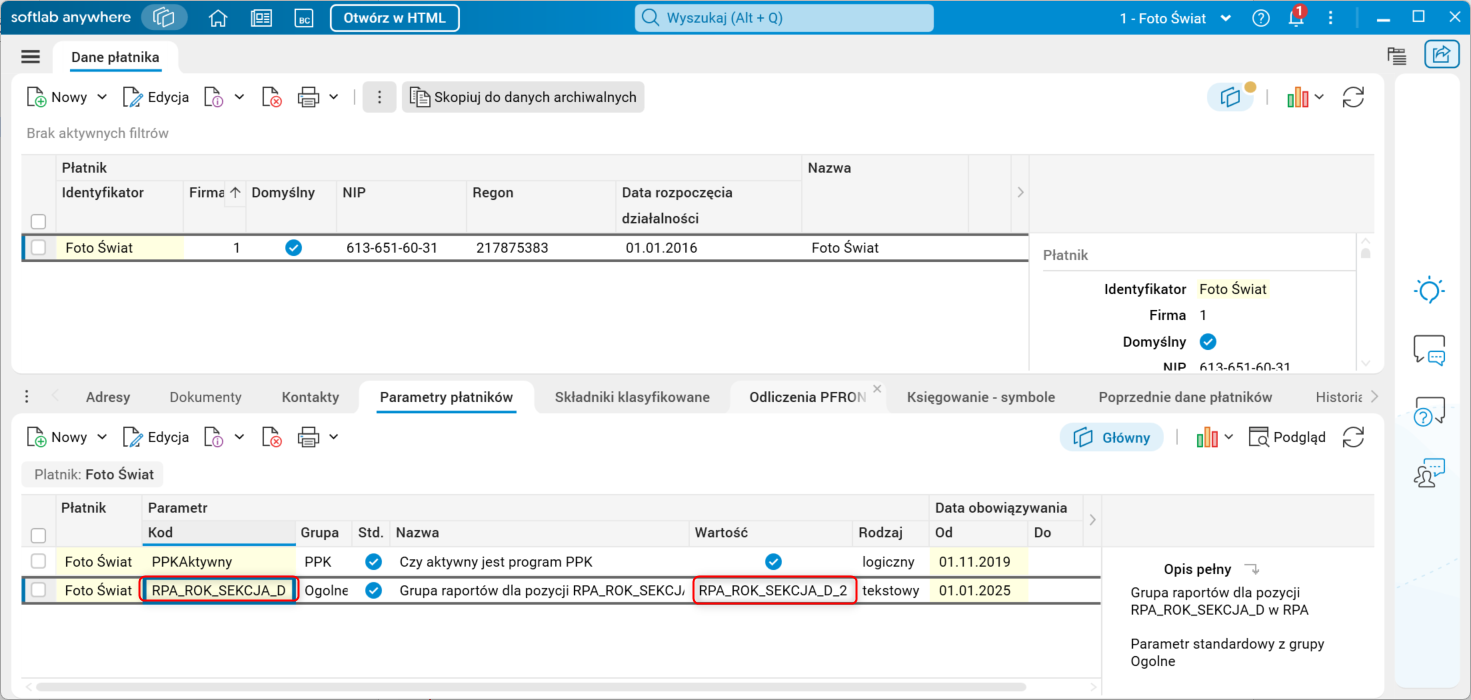Switch to Poprzednie dane płatników tab

pyautogui.click(x=1185, y=397)
